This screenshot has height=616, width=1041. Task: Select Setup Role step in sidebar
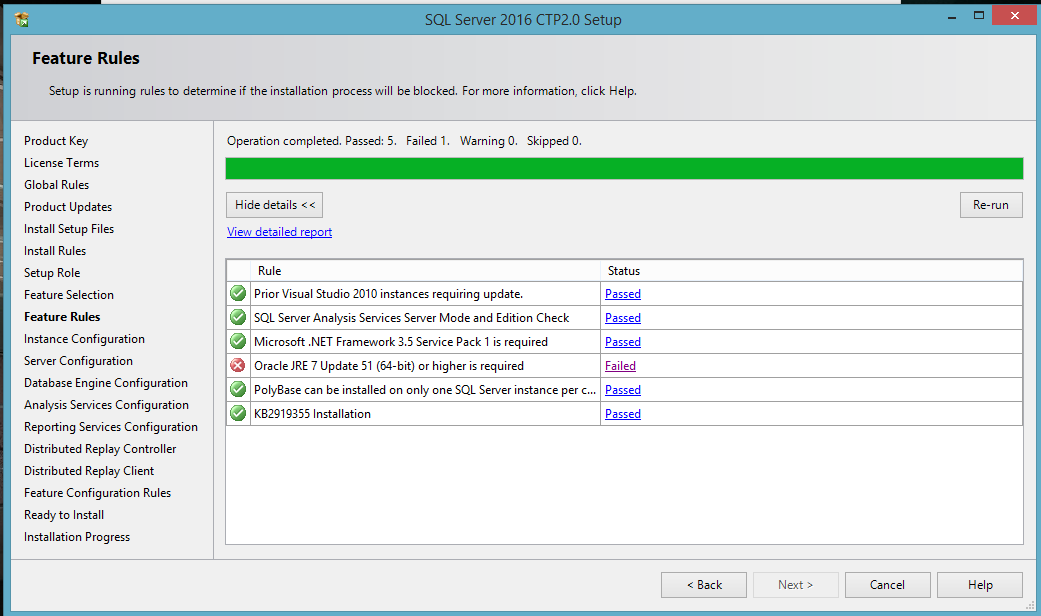(x=52, y=272)
